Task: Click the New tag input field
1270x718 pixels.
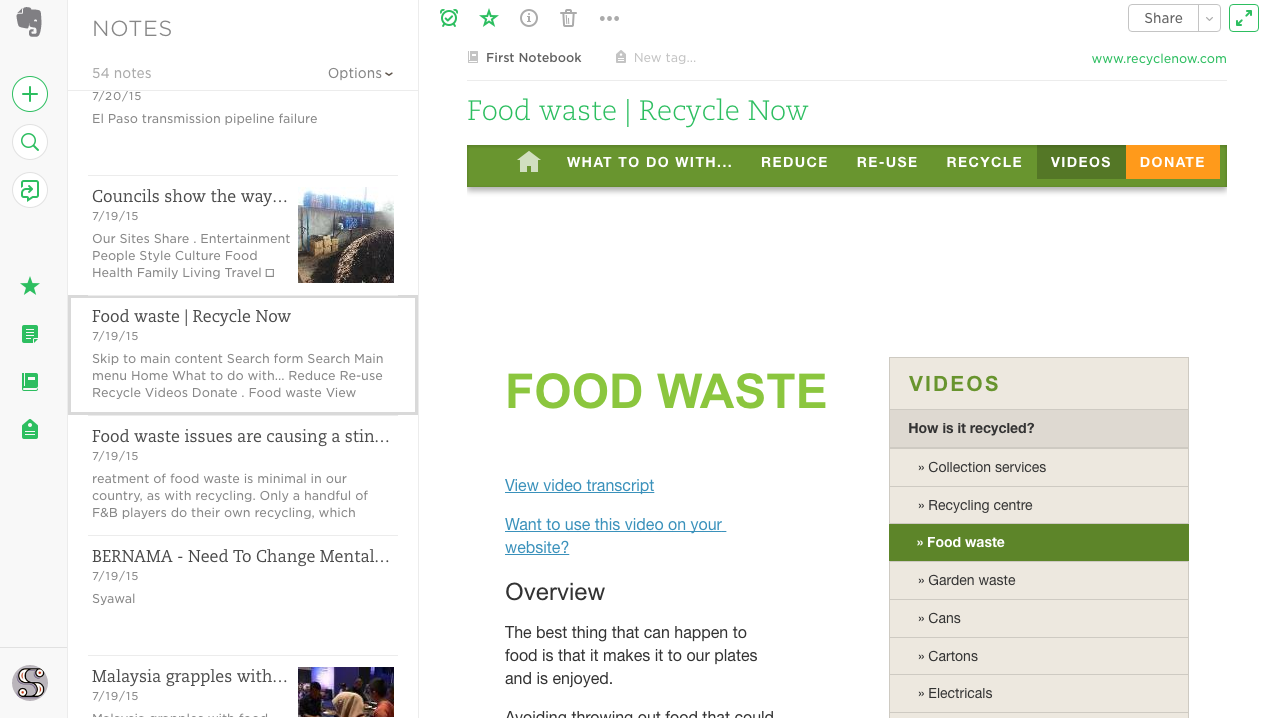Action: tap(664, 58)
